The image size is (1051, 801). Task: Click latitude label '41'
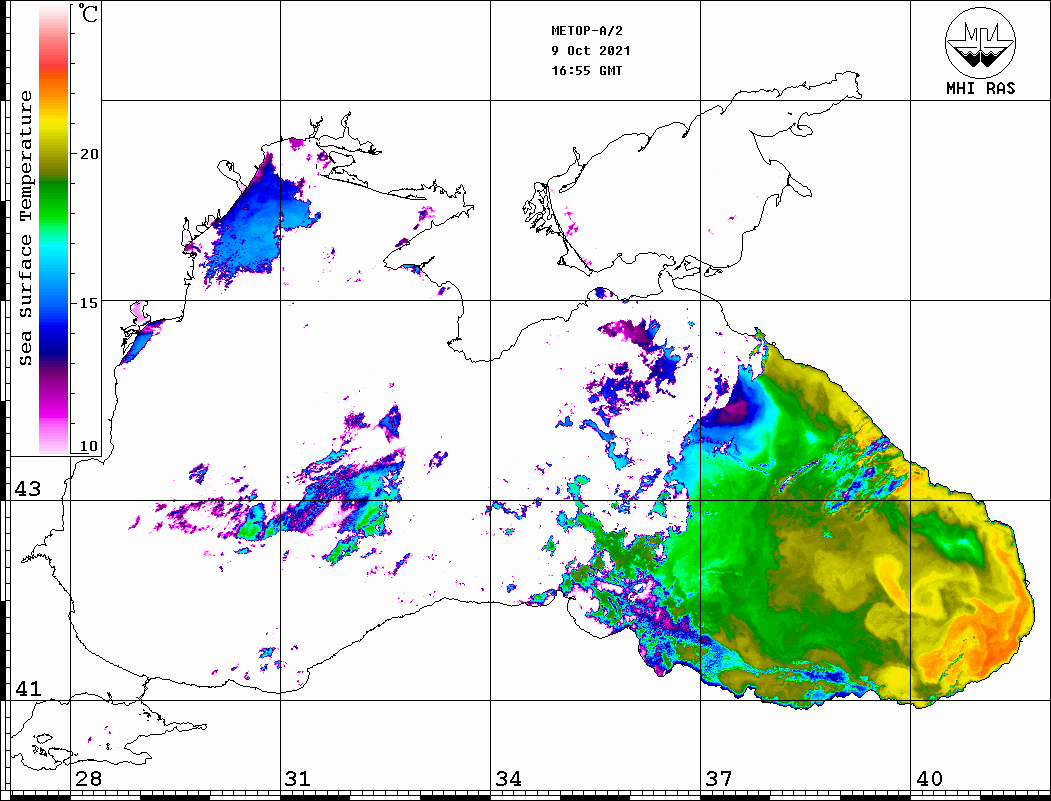(x=28, y=688)
